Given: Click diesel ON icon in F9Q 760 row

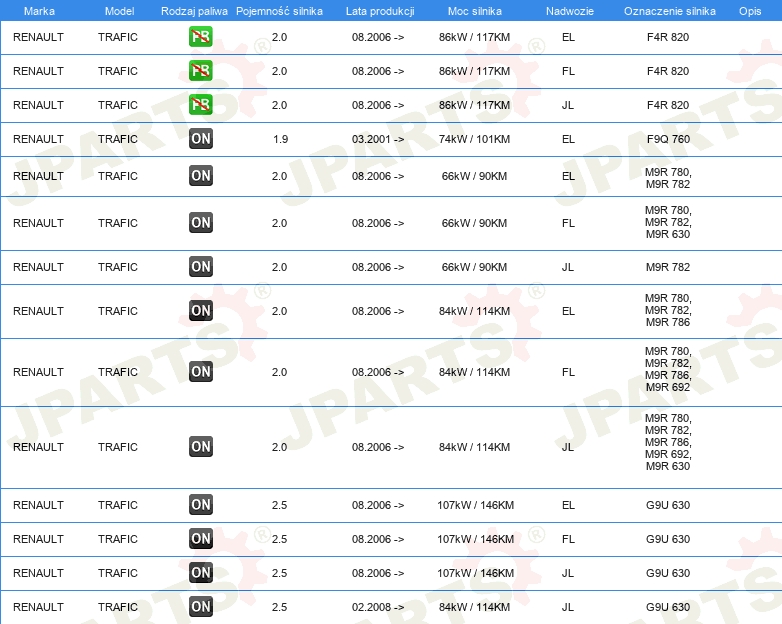Looking at the screenshot, I should point(200,139).
